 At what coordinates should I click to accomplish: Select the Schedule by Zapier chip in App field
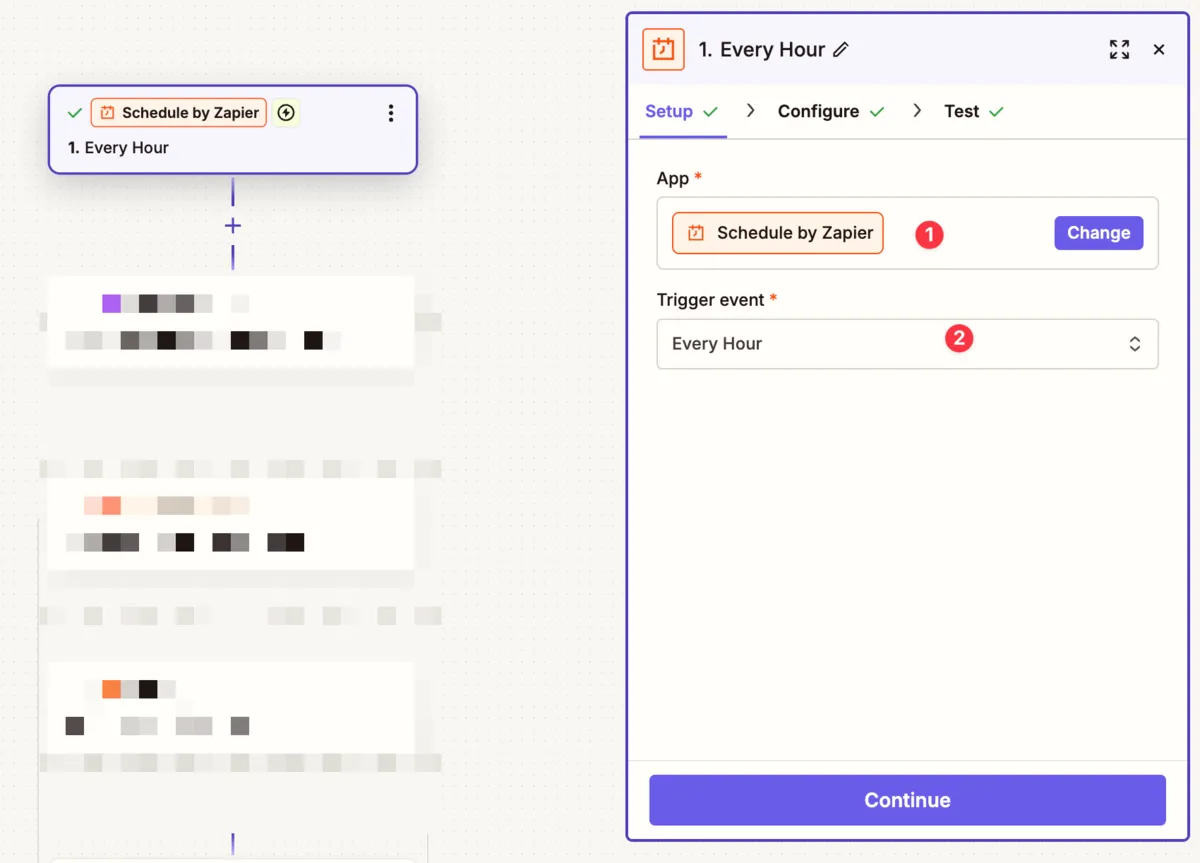[x=778, y=233]
